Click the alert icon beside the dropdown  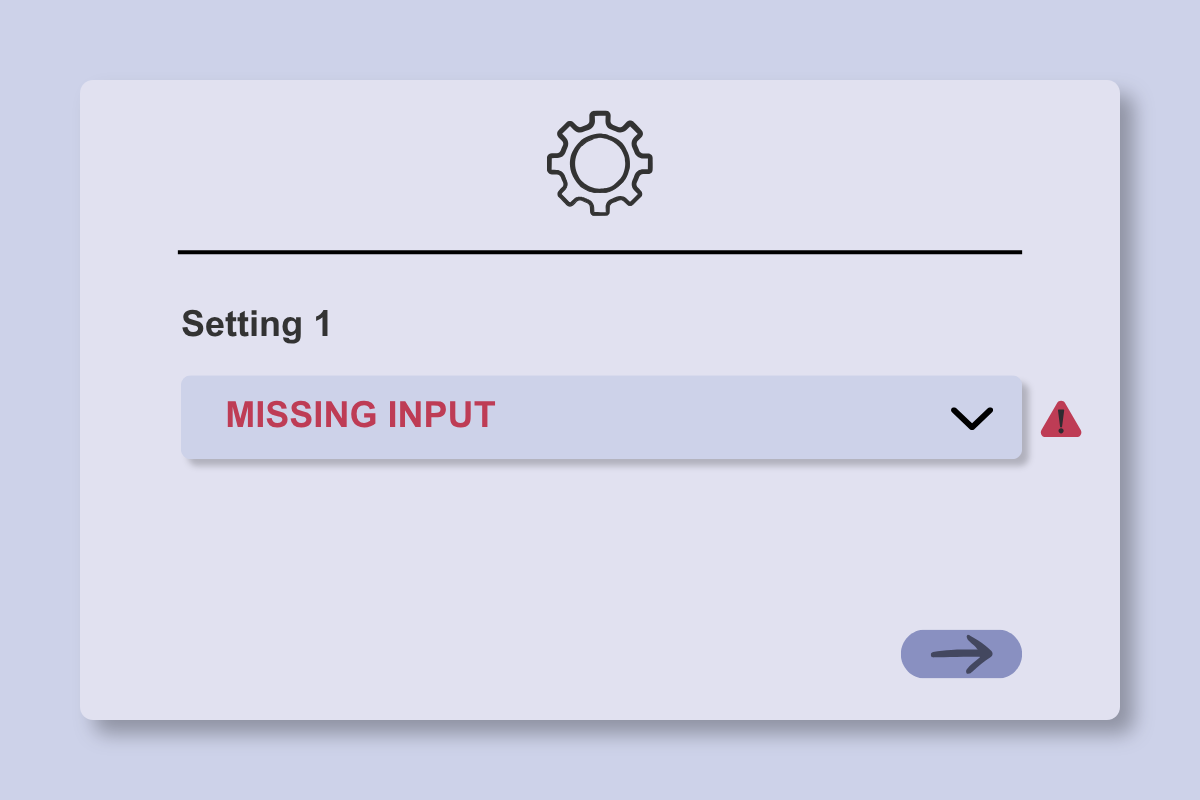pos(1061,419)
